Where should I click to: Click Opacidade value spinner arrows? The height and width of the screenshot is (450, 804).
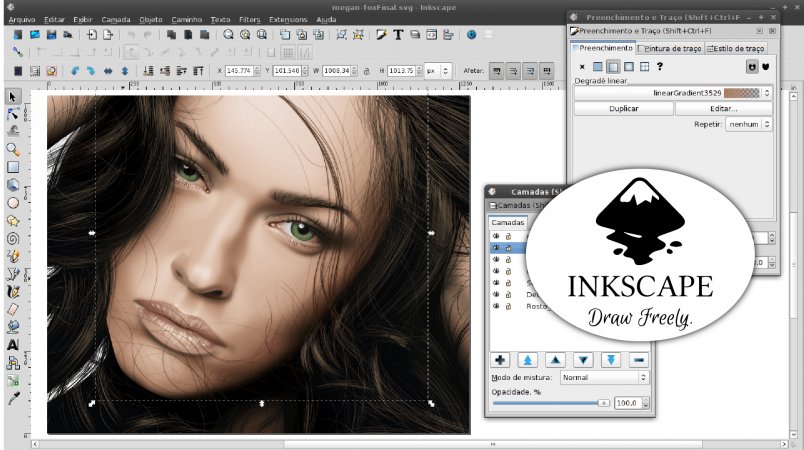[x=646, y=403]
